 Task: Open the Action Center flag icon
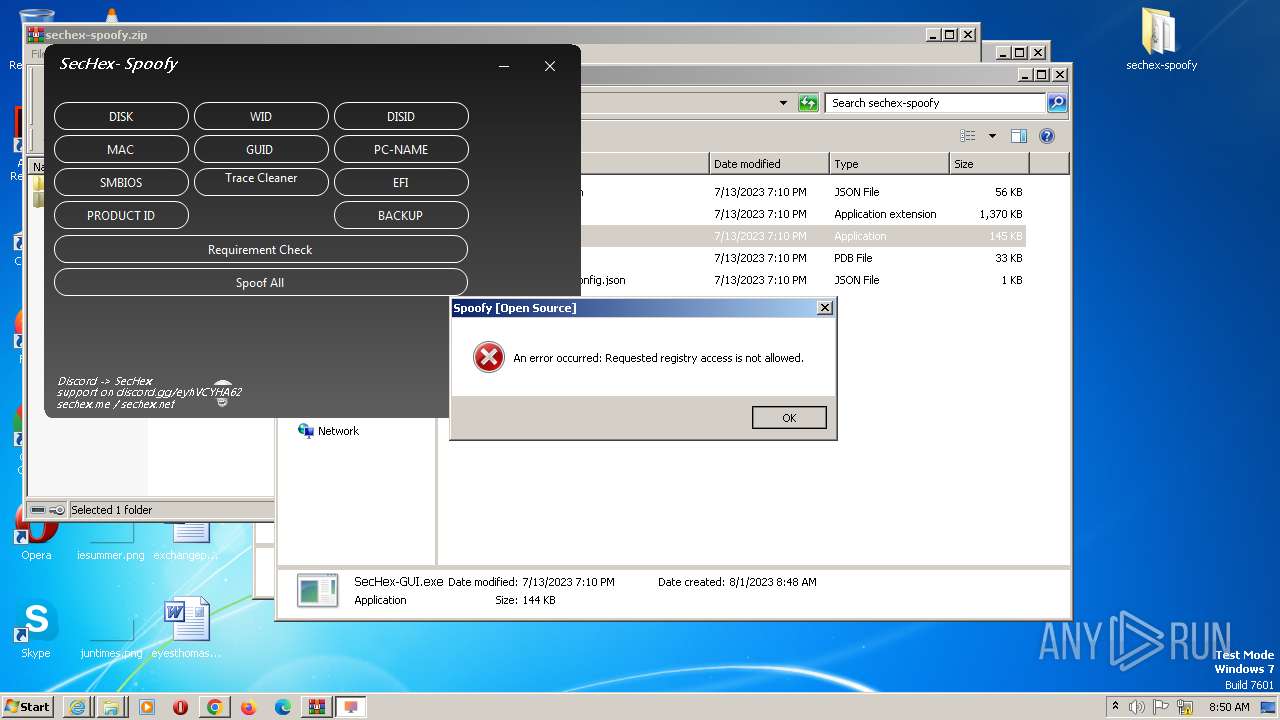[1162, 707]
